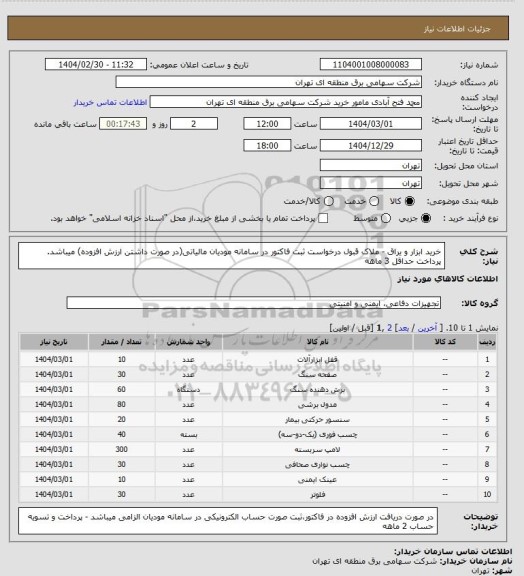The image size is (524, 576).
Task: Click the delivery province field تهران
Action: point(371,165)
